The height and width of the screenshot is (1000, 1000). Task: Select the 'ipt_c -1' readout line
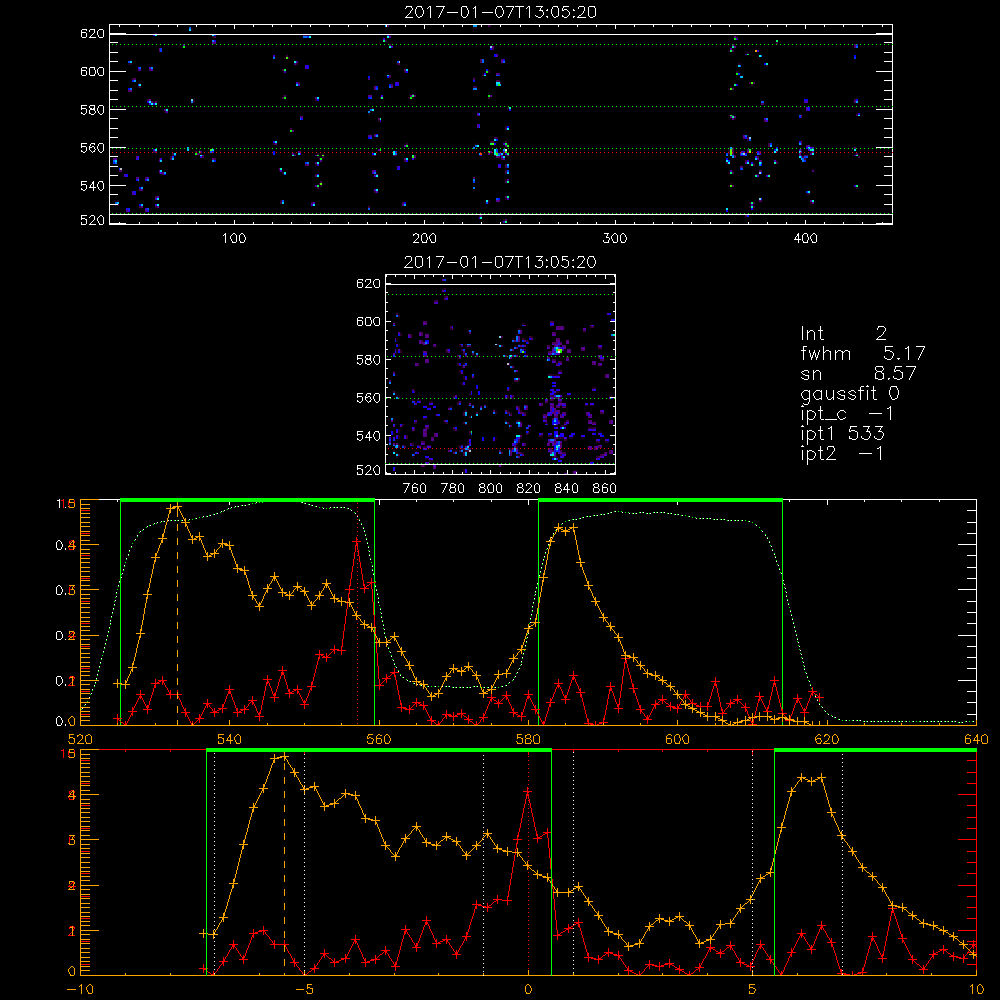pos(848,414)
